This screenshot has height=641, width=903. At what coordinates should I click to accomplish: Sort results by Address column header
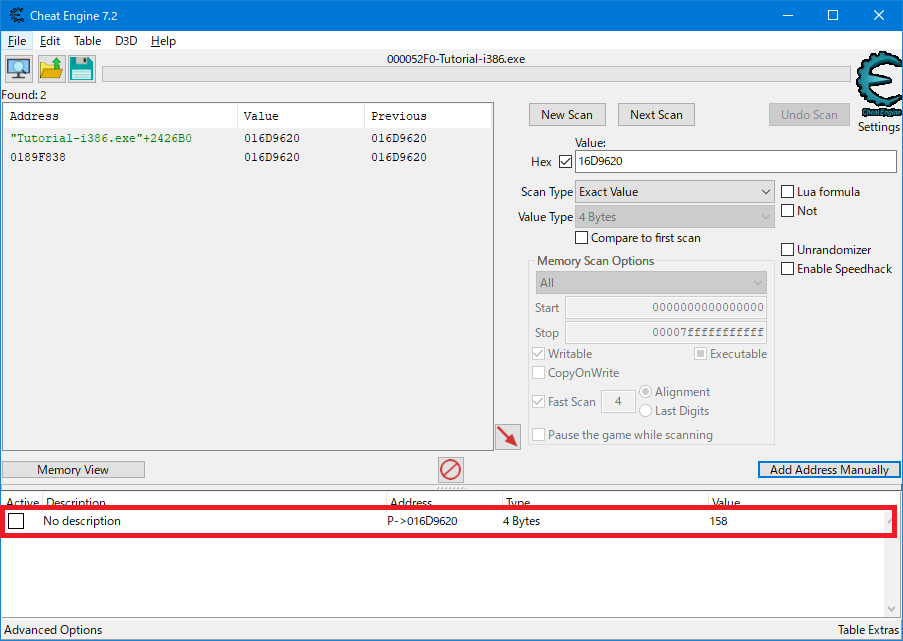120,116
